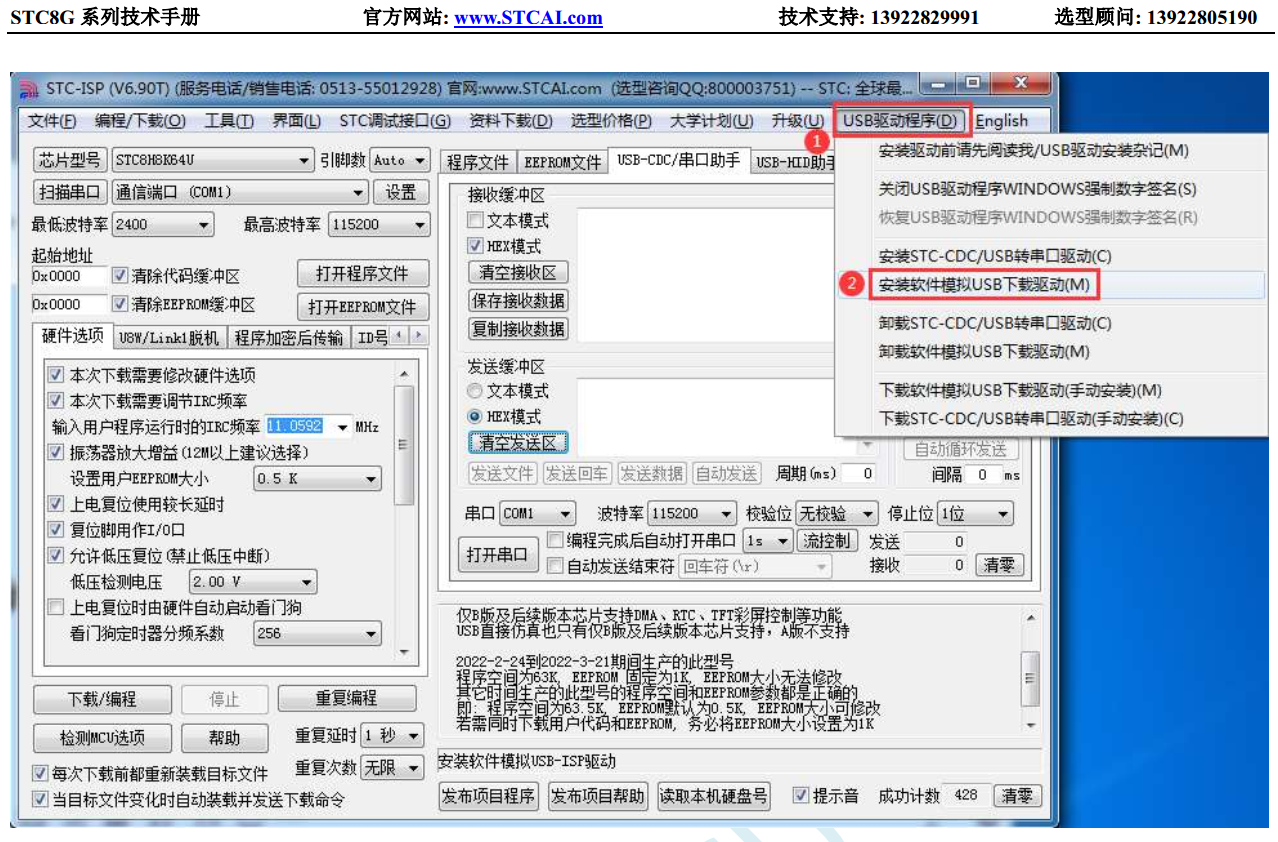Click the 打开EEPROM文件 button
Image resolution: width=1278 pixels, height=842 pixels.
point(363,307)
